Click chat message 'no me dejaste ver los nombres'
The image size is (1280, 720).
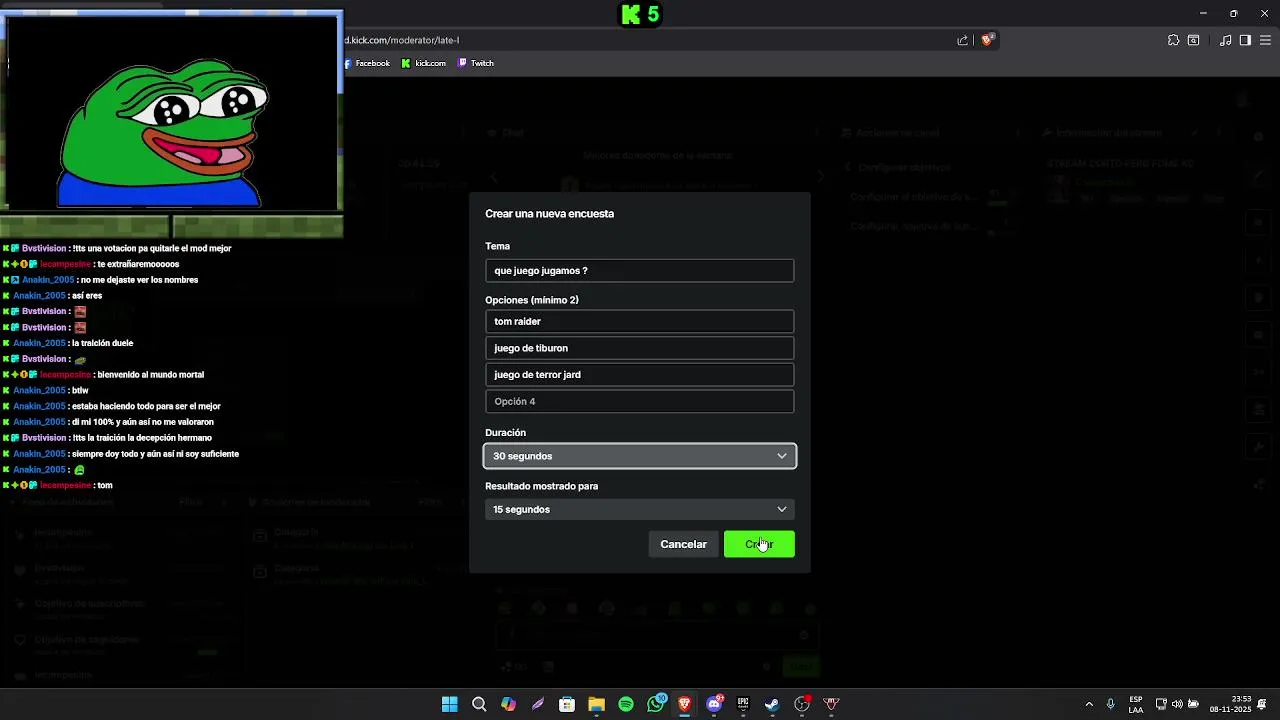[x=139, y=280]
